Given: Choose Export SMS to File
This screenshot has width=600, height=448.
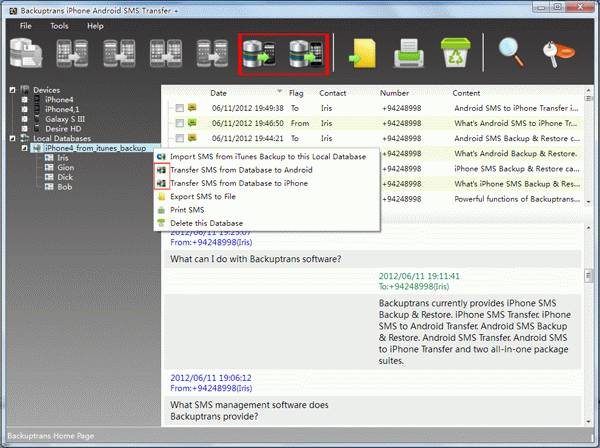Looking at the screenshot, I should click(x=267, y=197).
